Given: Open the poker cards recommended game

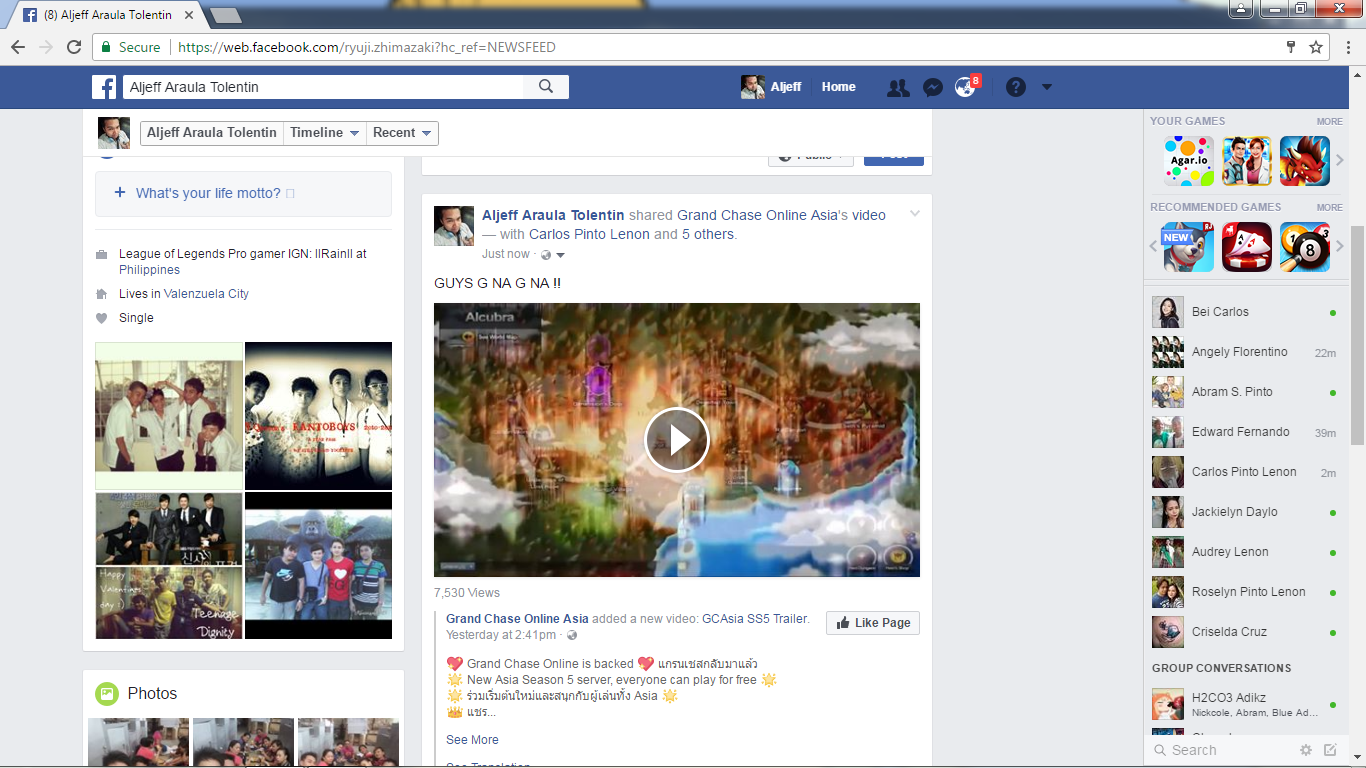Looking at the screenshot, I should click(1247, 247).
